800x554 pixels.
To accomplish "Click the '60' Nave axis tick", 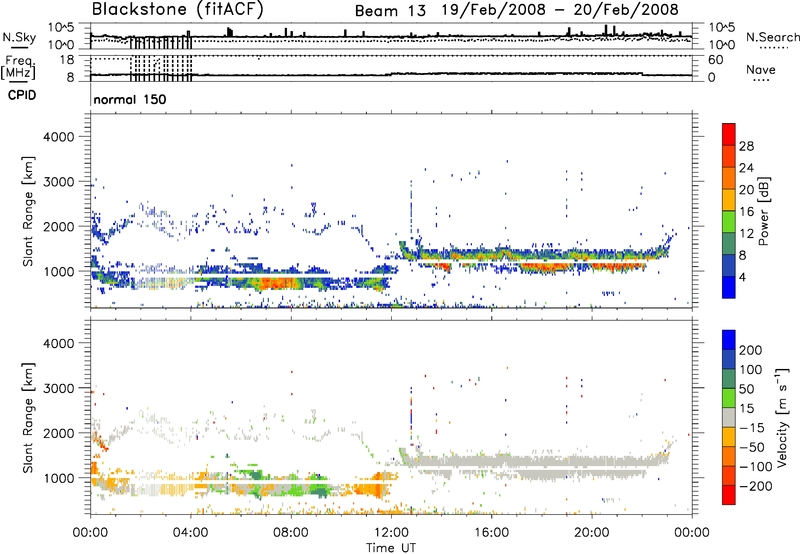I will point(716,60).
